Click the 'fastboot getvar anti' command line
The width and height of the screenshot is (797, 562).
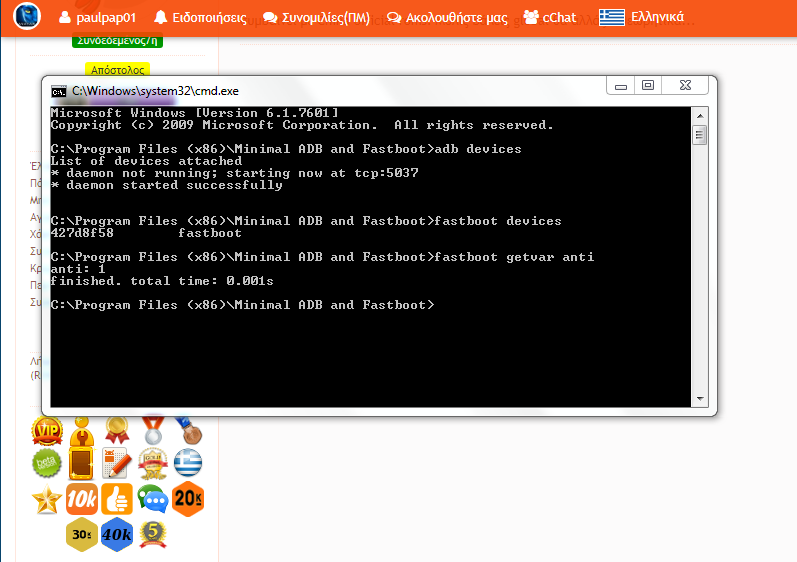(322, 257)
